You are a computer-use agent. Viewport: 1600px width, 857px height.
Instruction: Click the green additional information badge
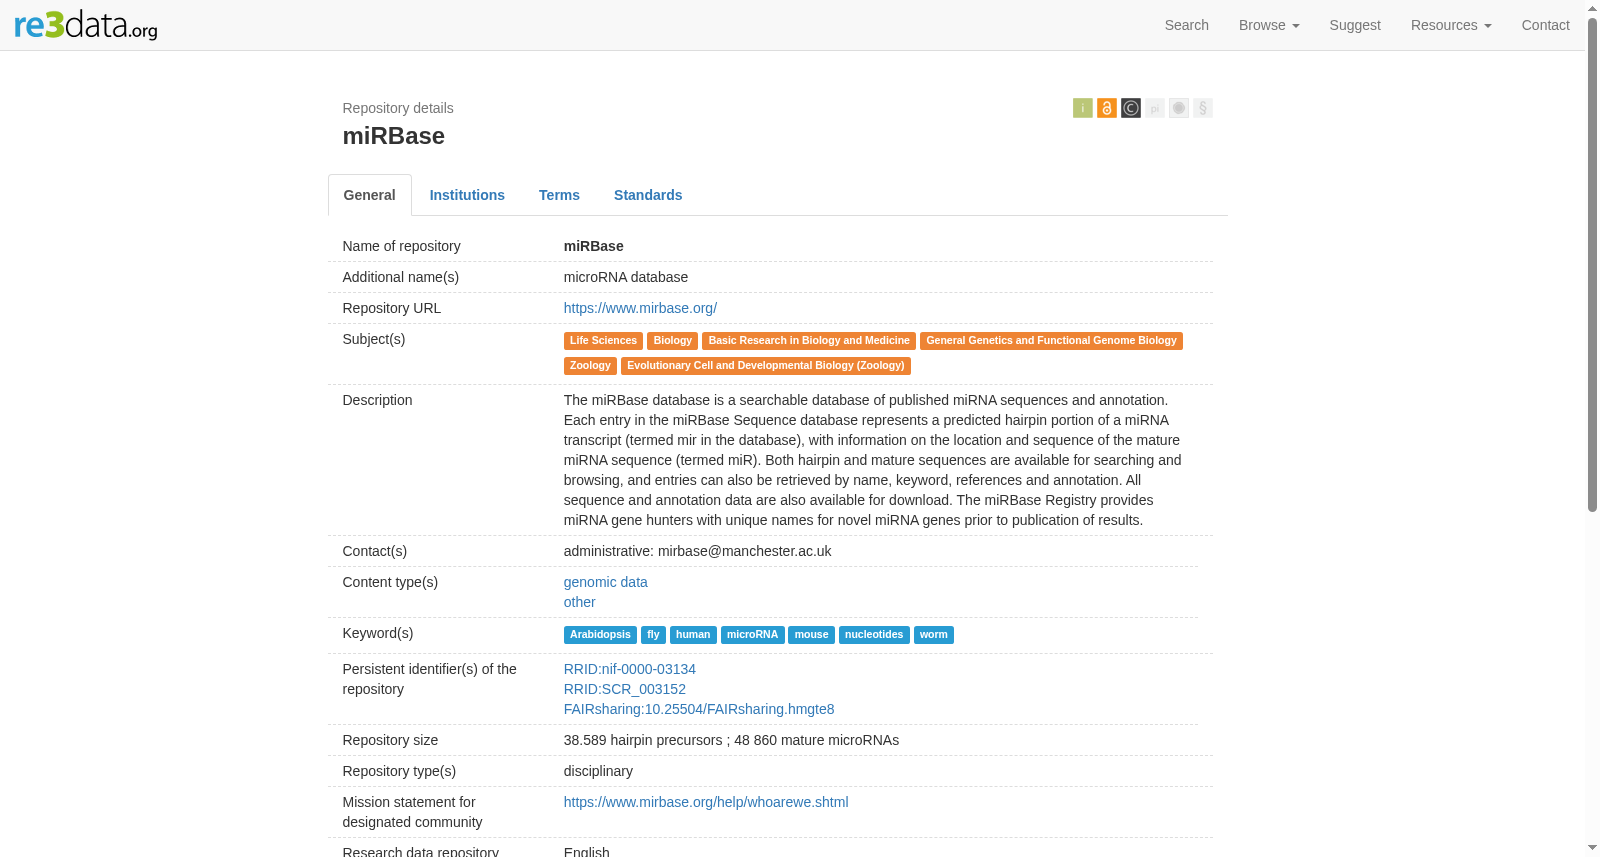point(1083,108)
